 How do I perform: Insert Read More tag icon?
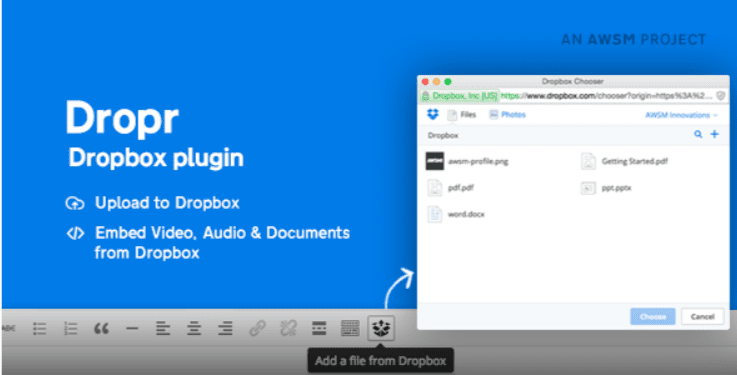319,328
